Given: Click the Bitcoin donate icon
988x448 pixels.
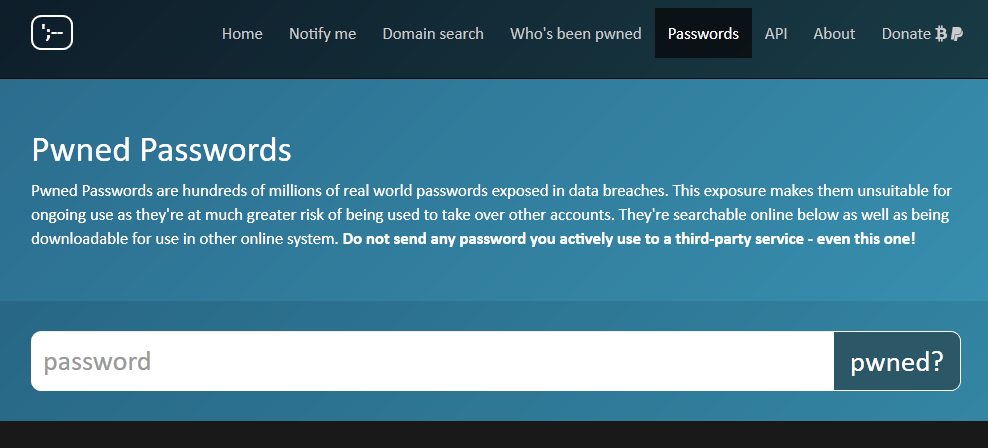Looking at the screenshot, I should [941, 33].
